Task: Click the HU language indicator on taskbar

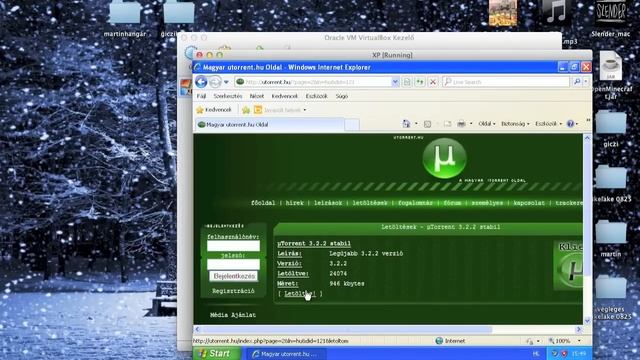Action: pos(536,354)
